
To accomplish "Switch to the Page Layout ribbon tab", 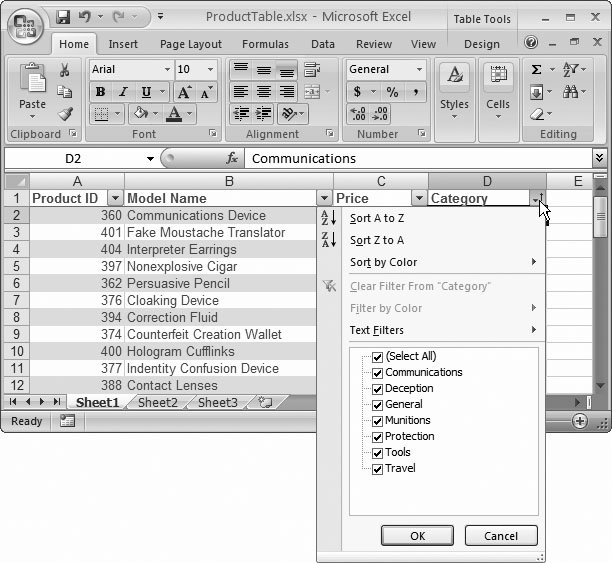I will click(191, 44).
